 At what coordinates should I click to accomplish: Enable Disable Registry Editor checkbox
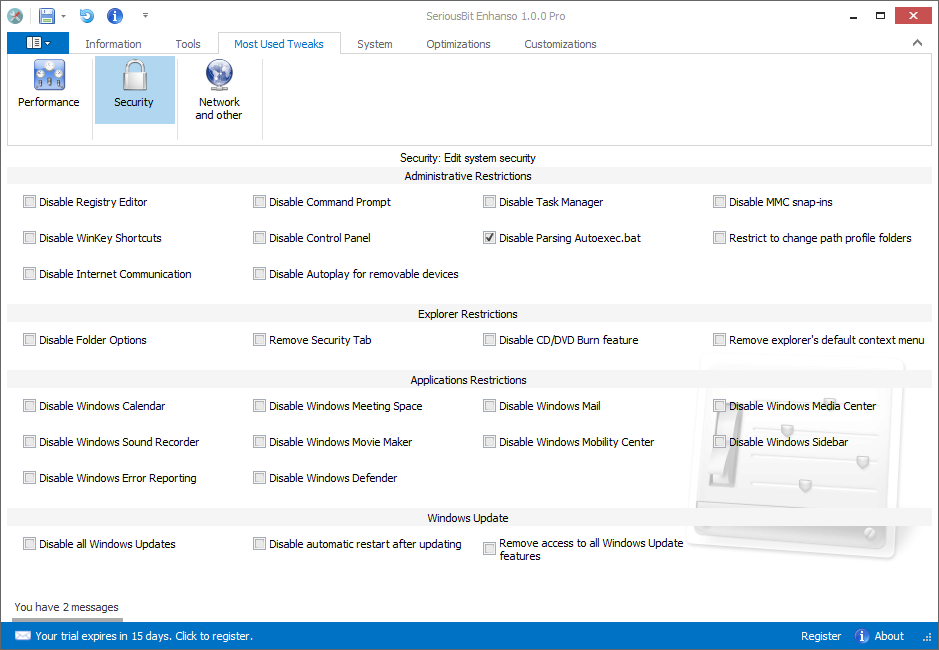coord(29,202)
